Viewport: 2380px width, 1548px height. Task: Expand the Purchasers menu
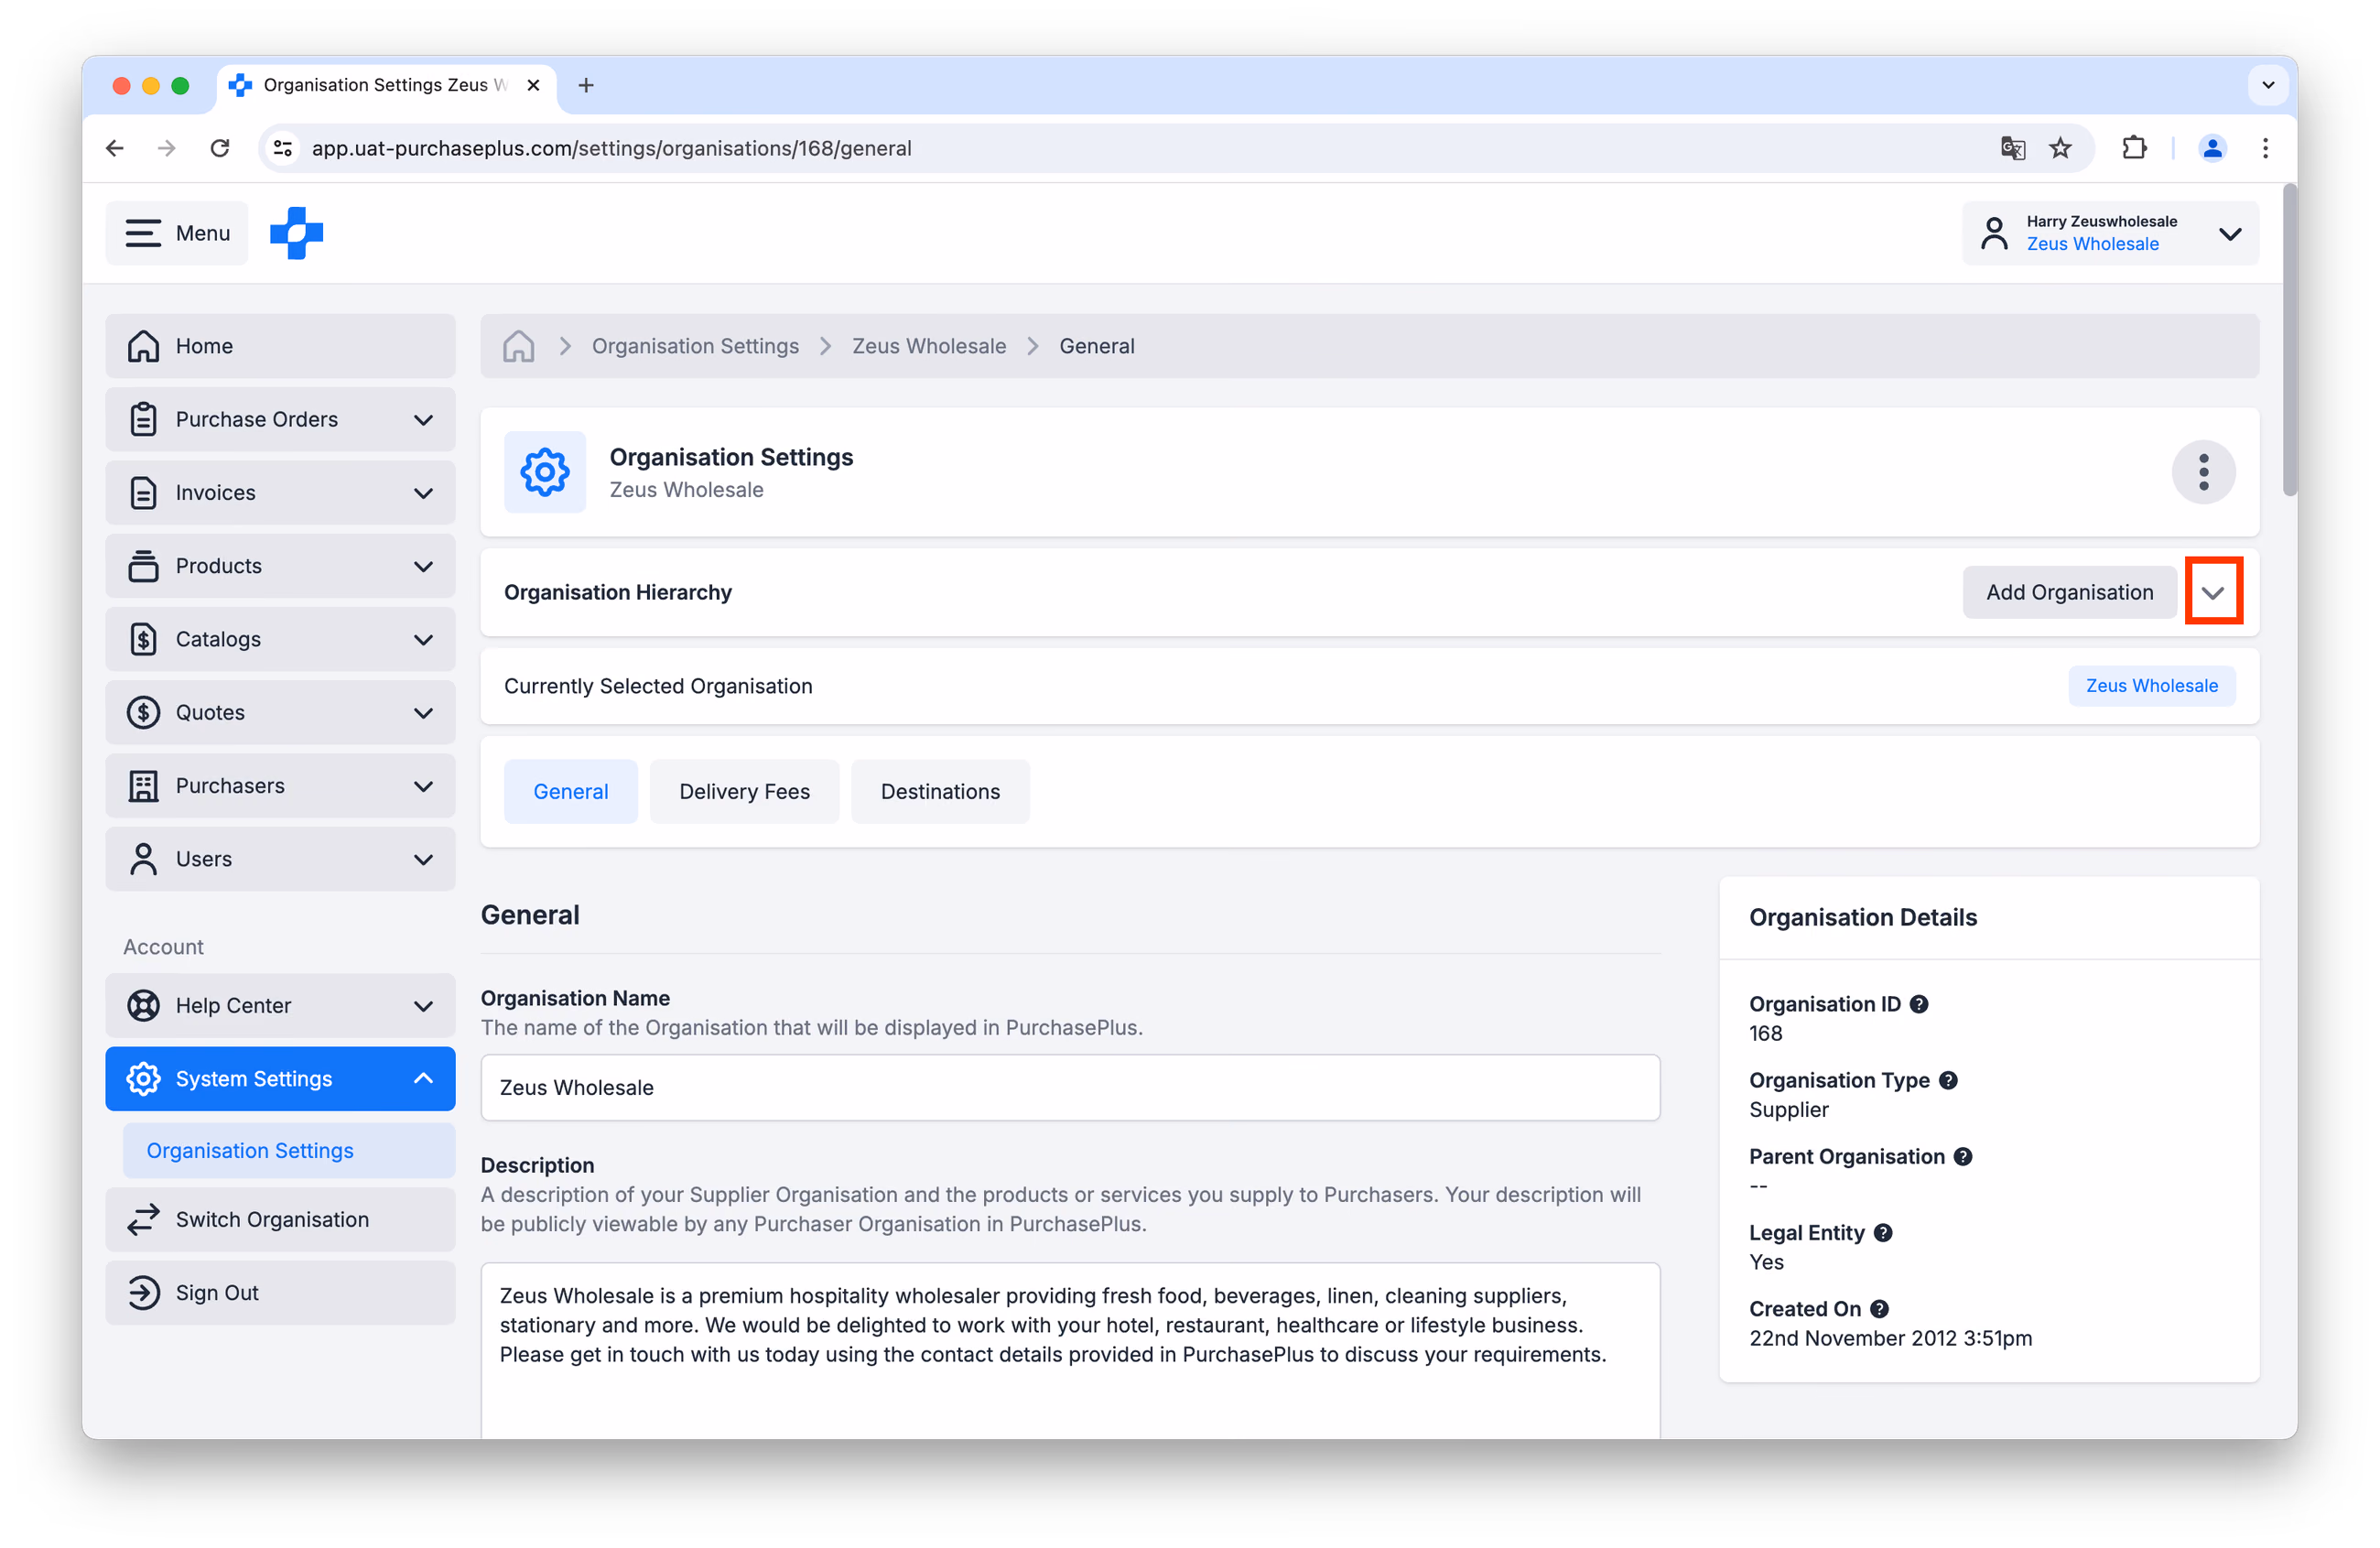point(280,786)
